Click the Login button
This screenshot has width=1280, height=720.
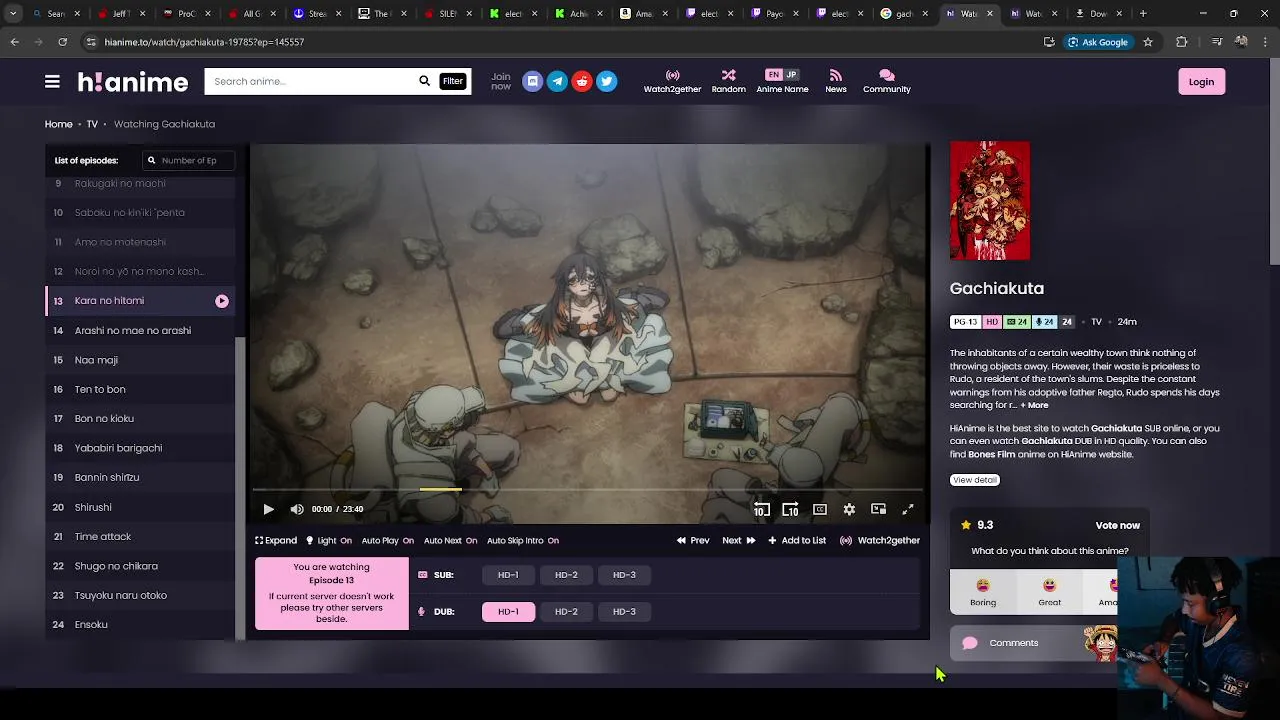(1201, 82)
